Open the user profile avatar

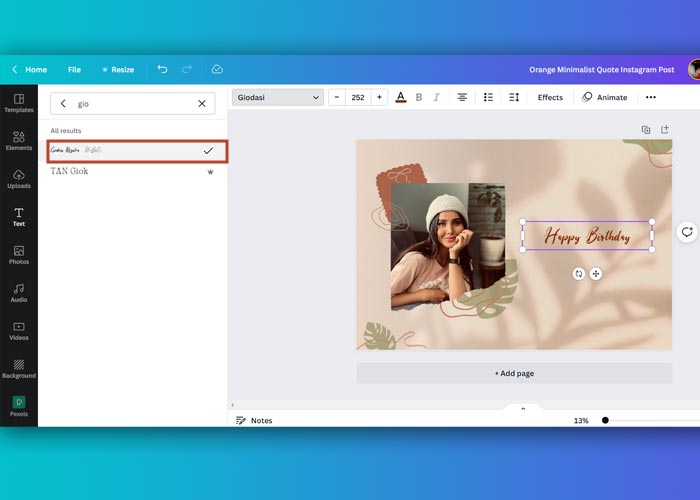(x=694, y=70)
